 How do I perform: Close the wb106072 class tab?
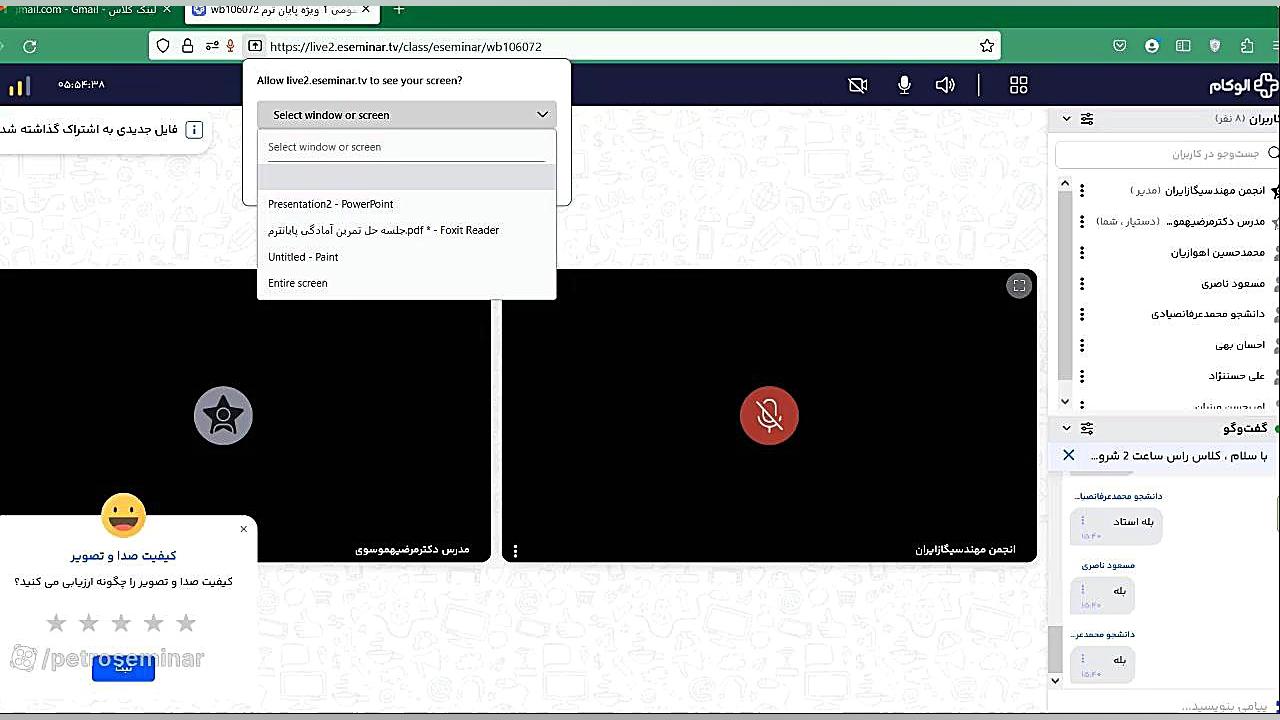coord(364,10)
